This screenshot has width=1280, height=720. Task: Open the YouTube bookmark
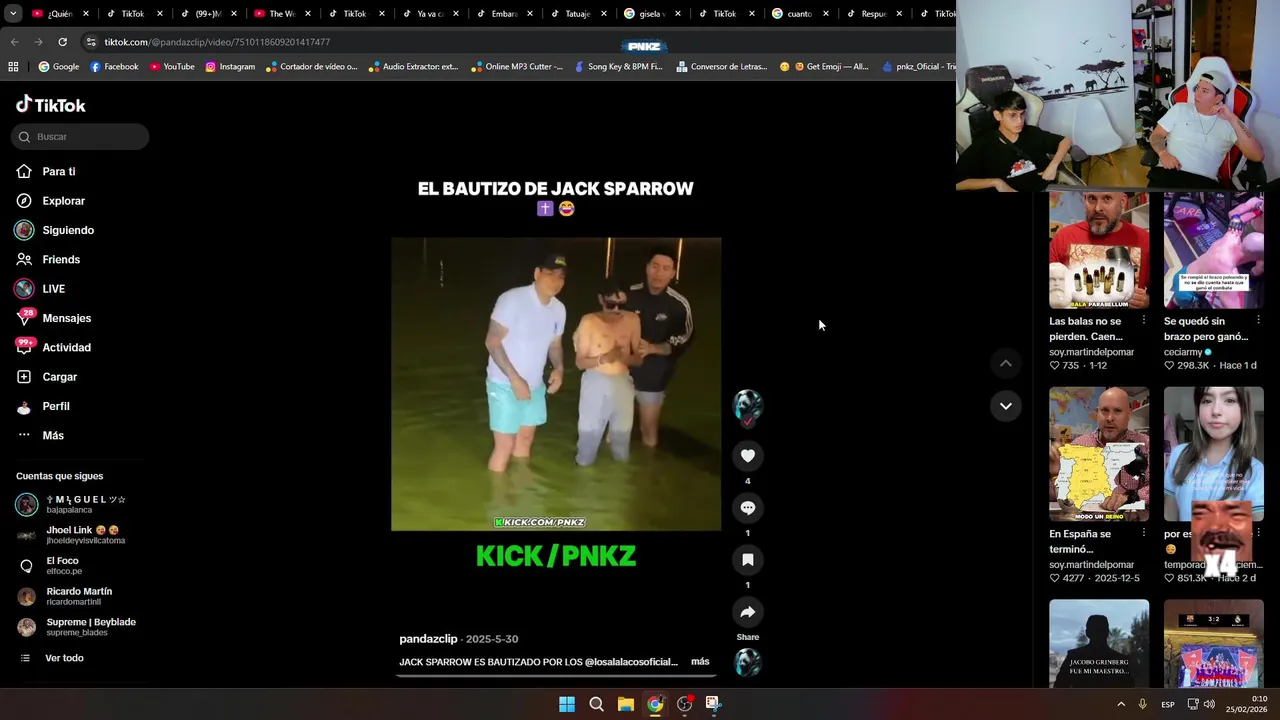coord(172,67)
